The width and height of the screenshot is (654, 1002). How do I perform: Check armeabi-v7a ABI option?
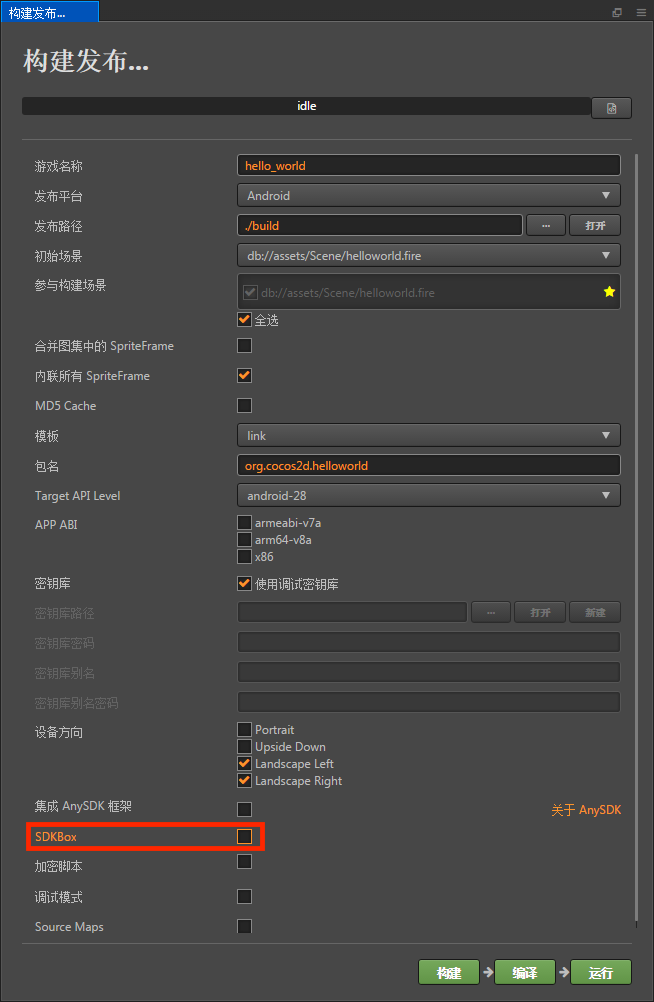point(244,523)
